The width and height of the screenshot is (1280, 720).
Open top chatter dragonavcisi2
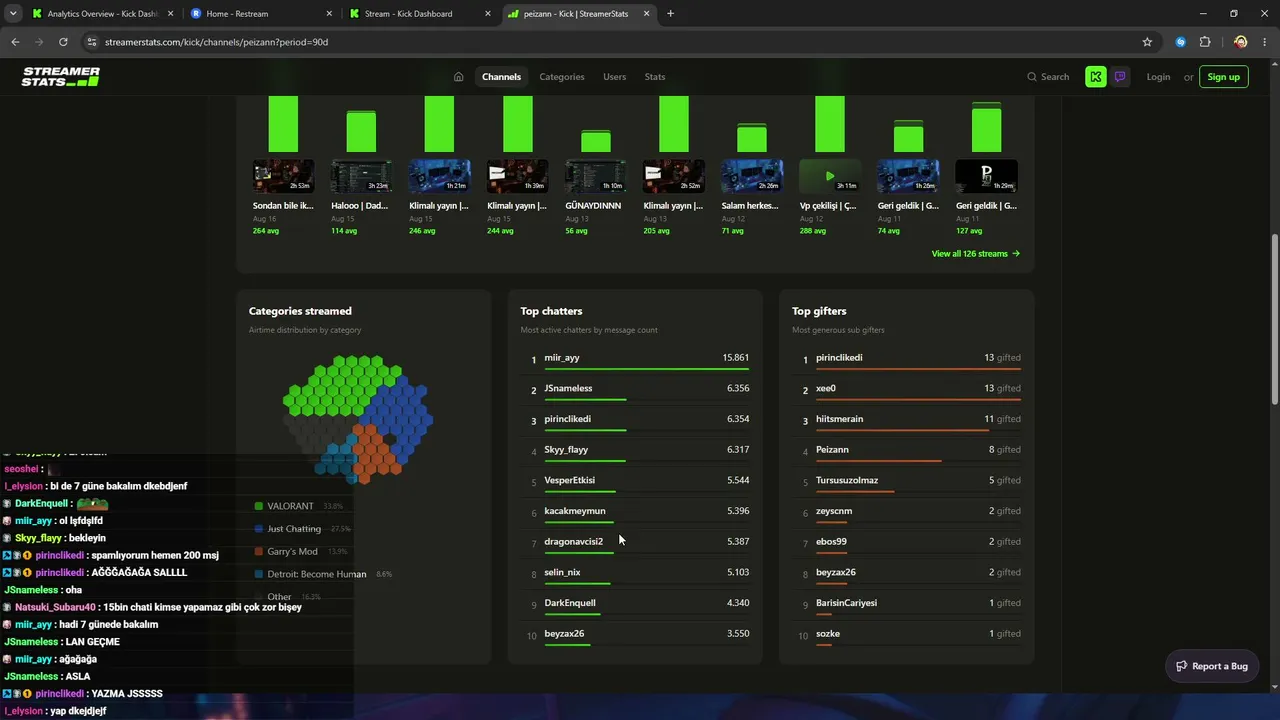coord(573,542)
